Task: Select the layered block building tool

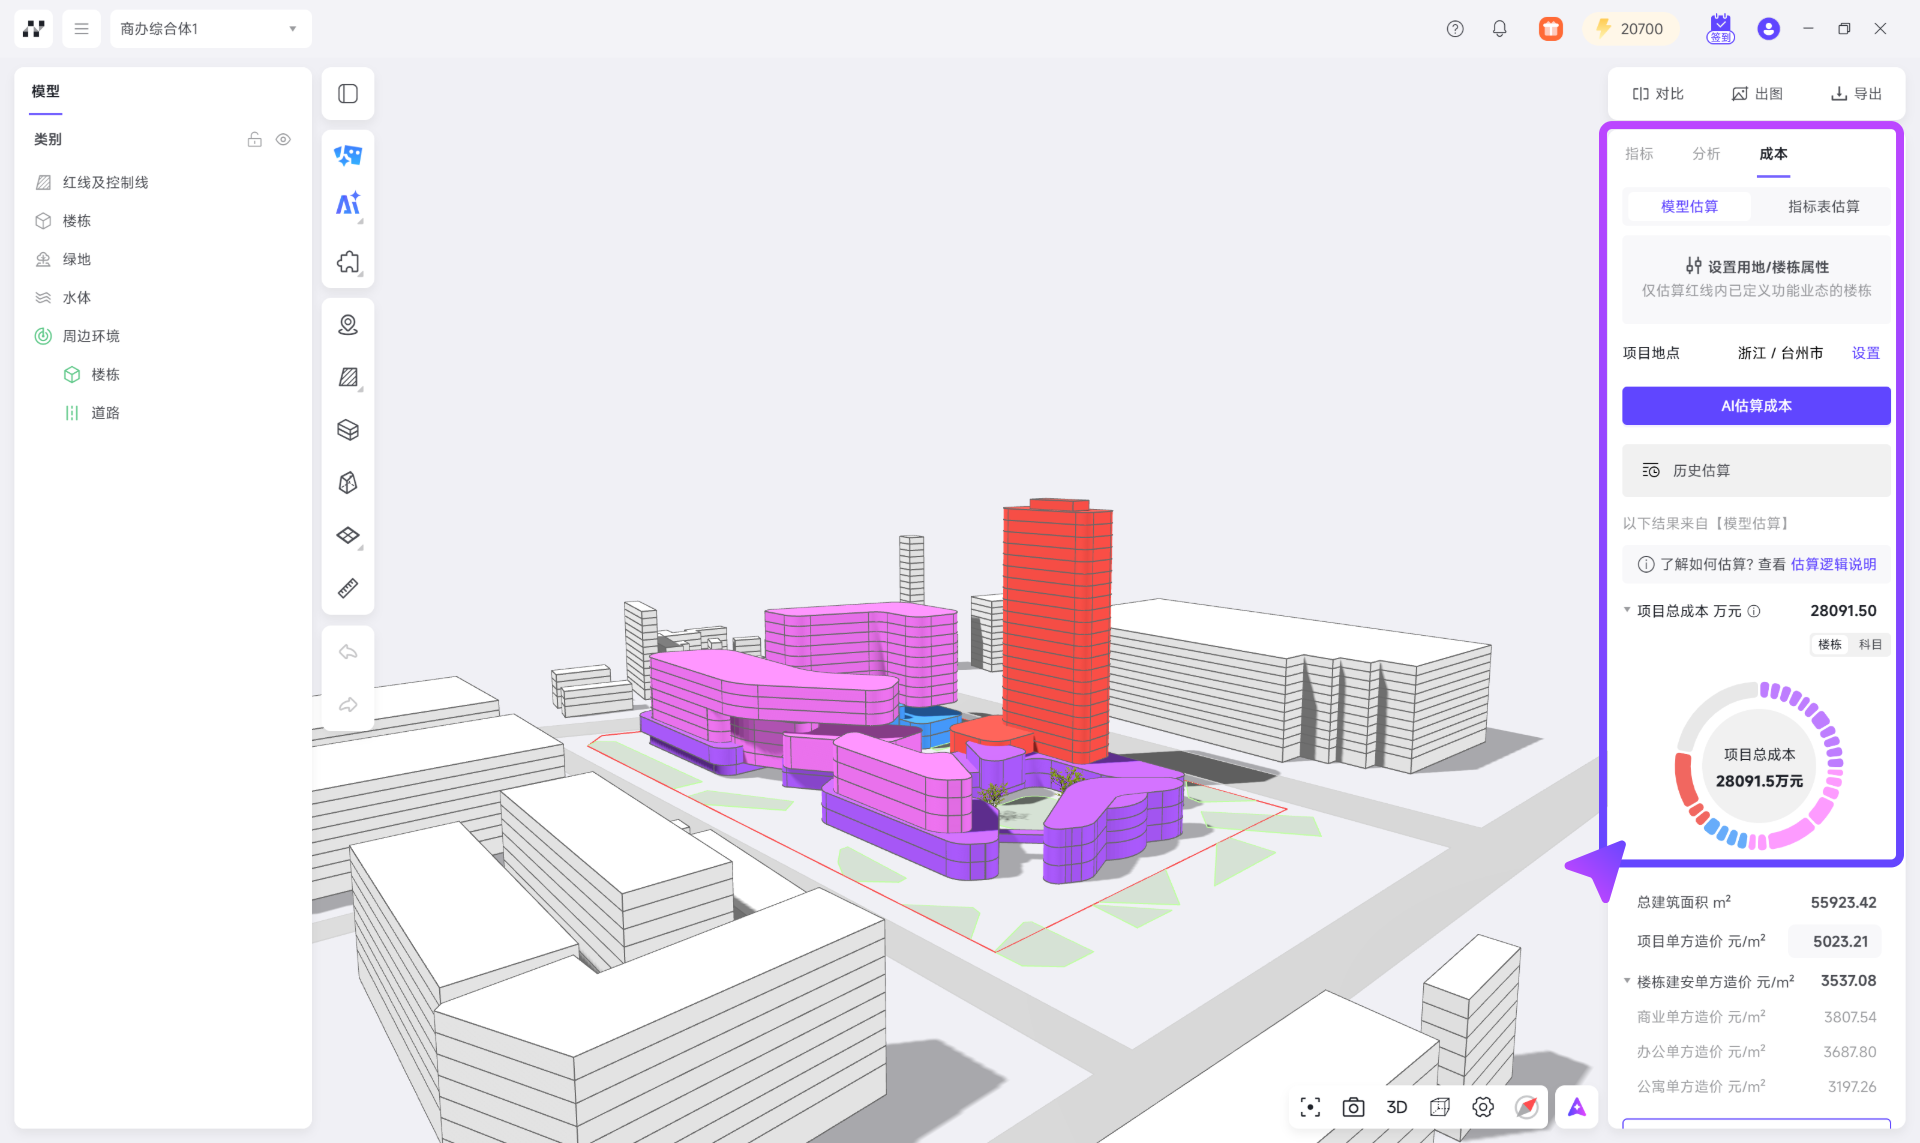Action: tap(348, 430)
